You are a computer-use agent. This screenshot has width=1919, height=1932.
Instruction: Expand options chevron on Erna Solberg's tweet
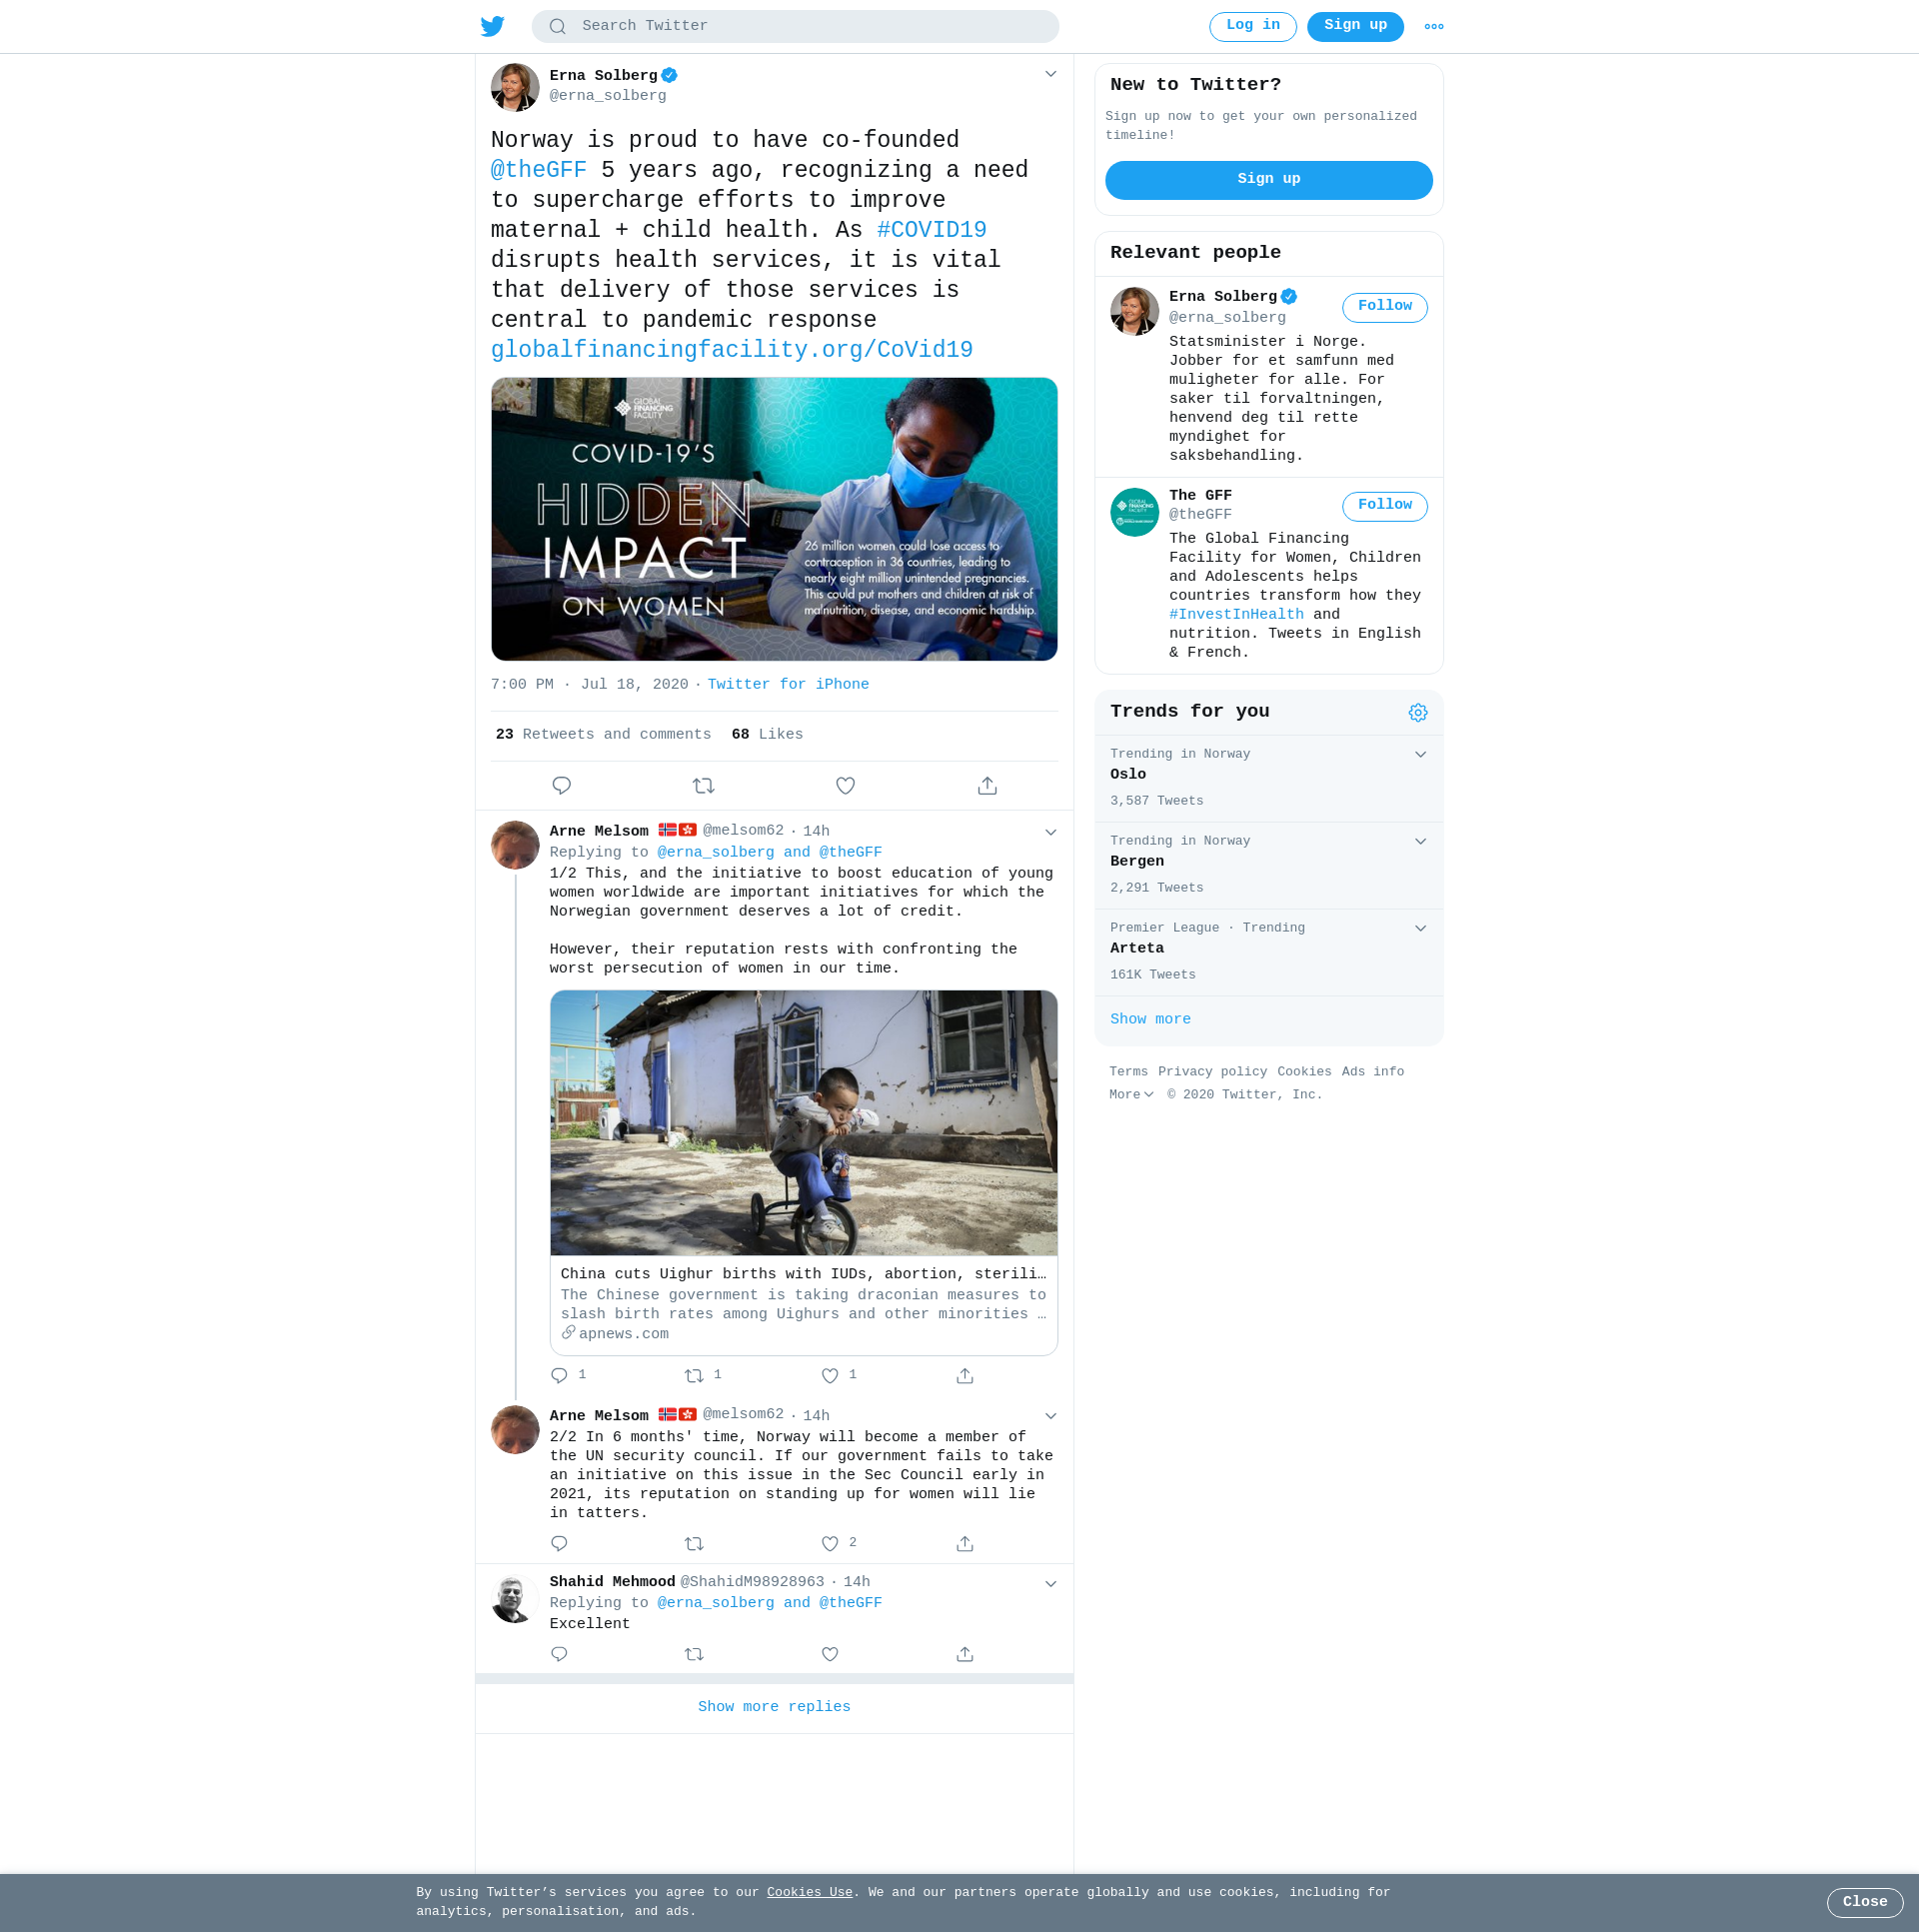[1051, 74]
